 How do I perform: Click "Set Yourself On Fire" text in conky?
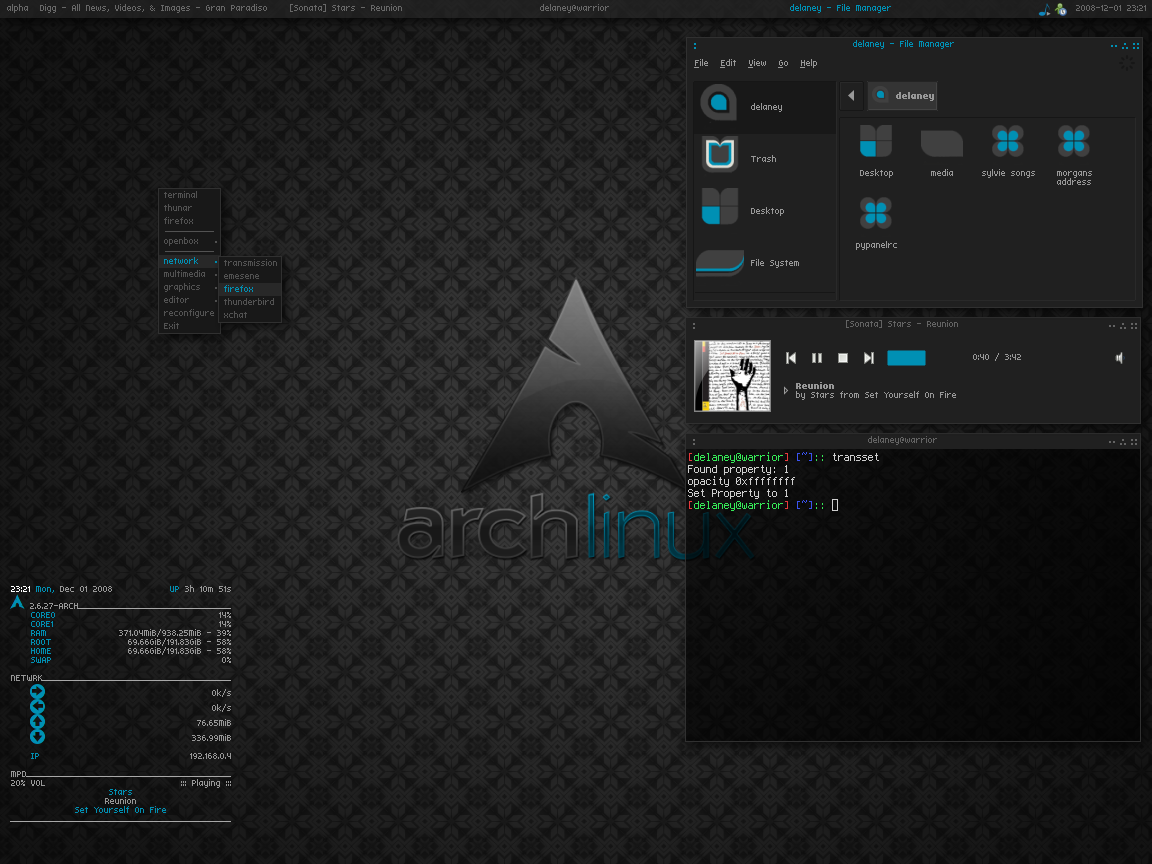(x=120, y=810)
